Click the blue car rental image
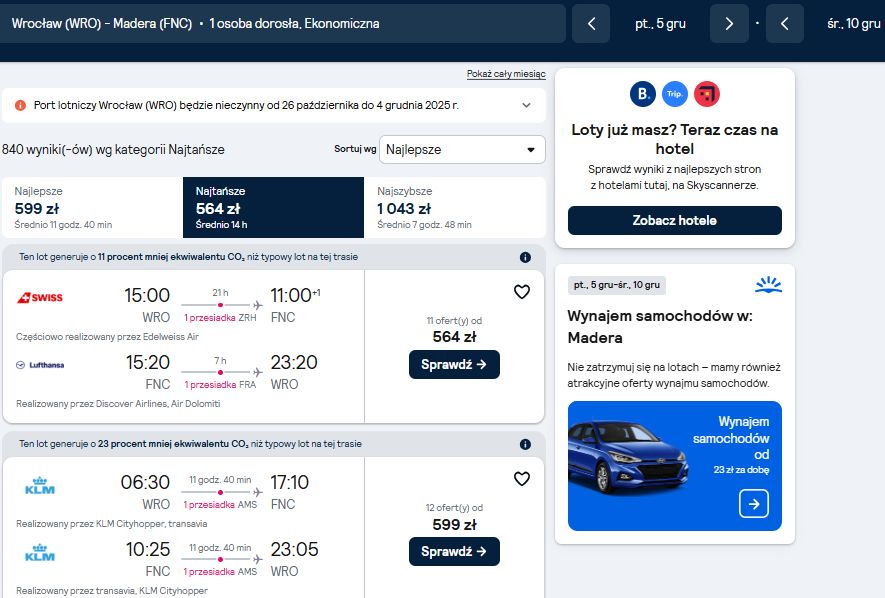The width and height of the screenshot is (885, 598). click(x=628, y=458)
